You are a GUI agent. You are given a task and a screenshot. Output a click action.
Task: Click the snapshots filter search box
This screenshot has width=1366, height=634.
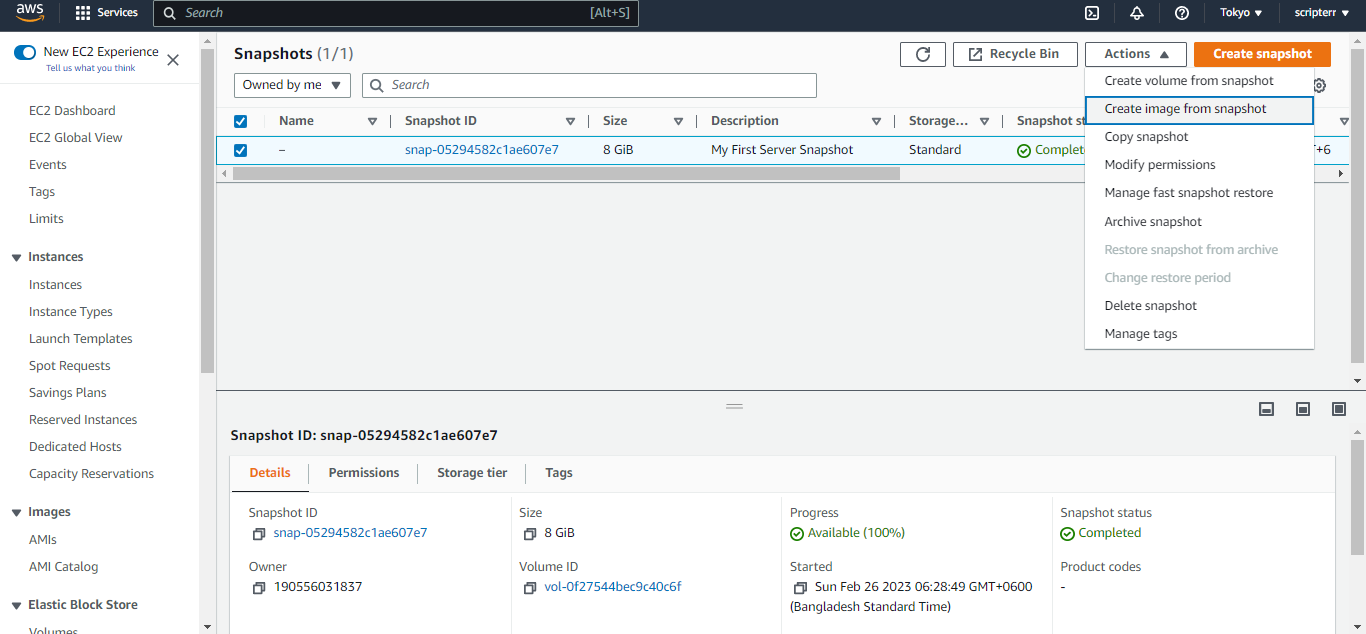[589, 85]
